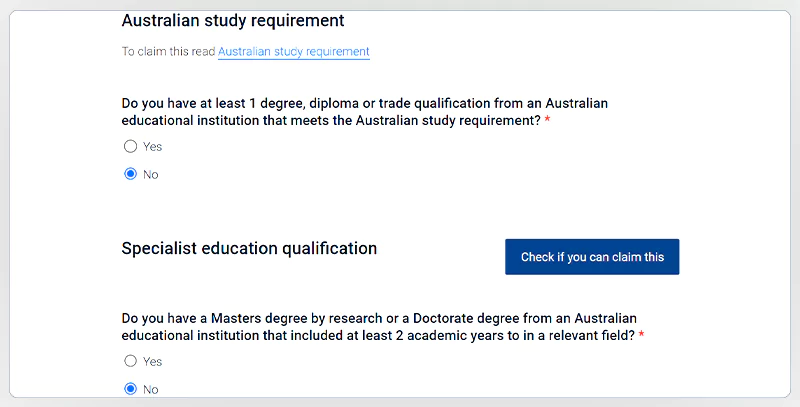Click blank white area right of the claim button
Image resolution: width=800 pixels, height=407 pixels.
(x=735, y=257)
